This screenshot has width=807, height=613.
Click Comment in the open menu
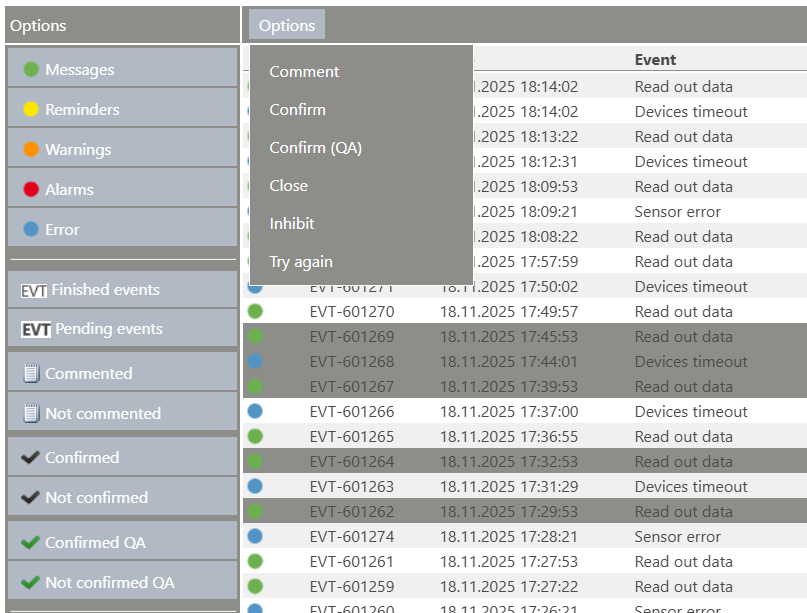click(x=304, y=71)
